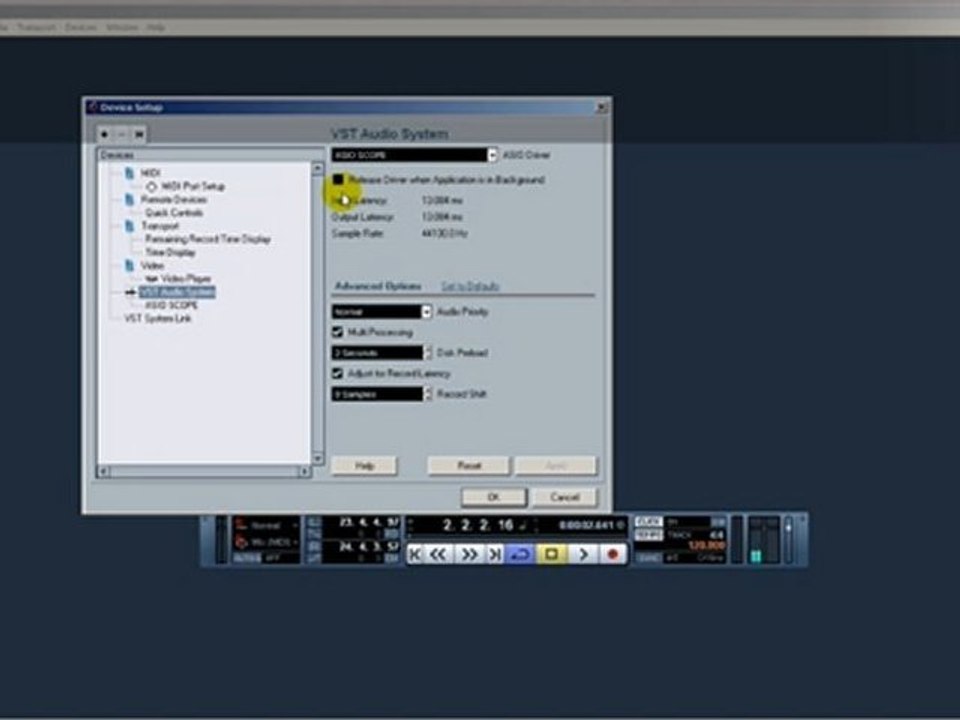Select Remaining Record Time Display entry
The width and height of the screenshot is (960, 720).
pyautogui.click(x=208, y=239)
